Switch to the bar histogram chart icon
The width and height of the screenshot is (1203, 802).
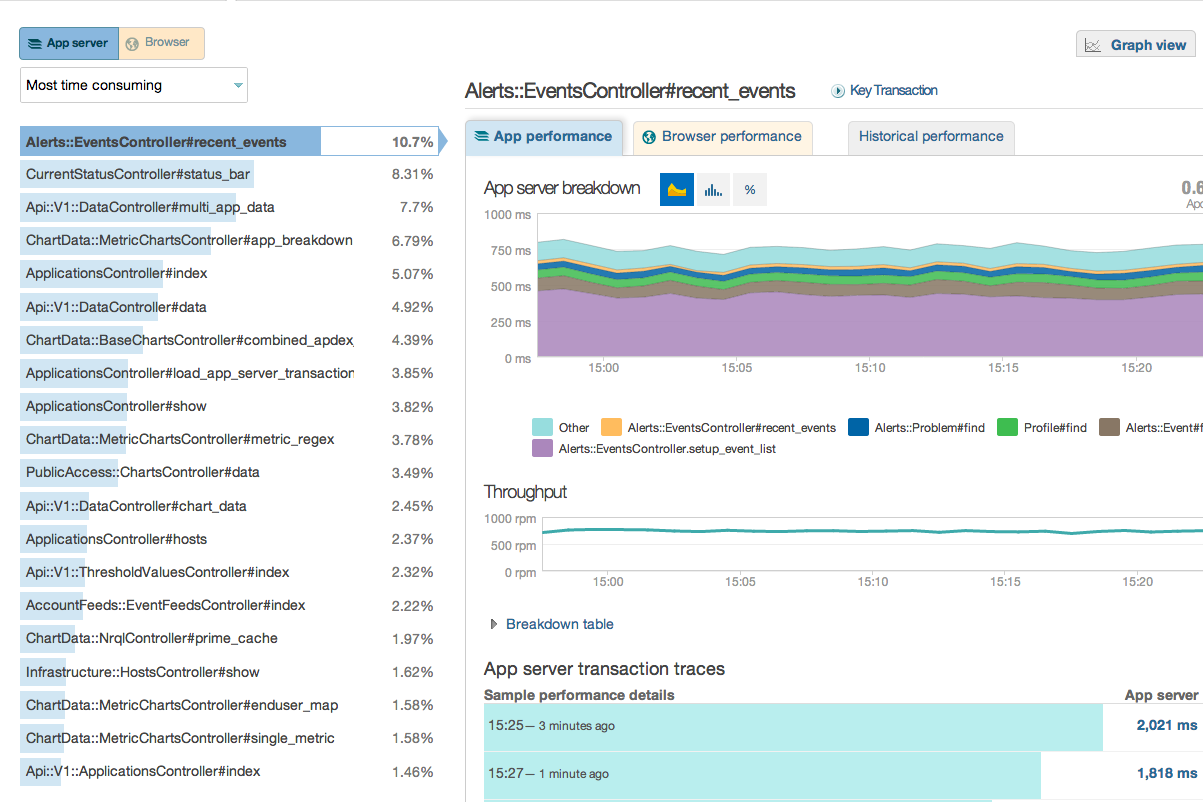pyautogui.click(x=713, y=189)
